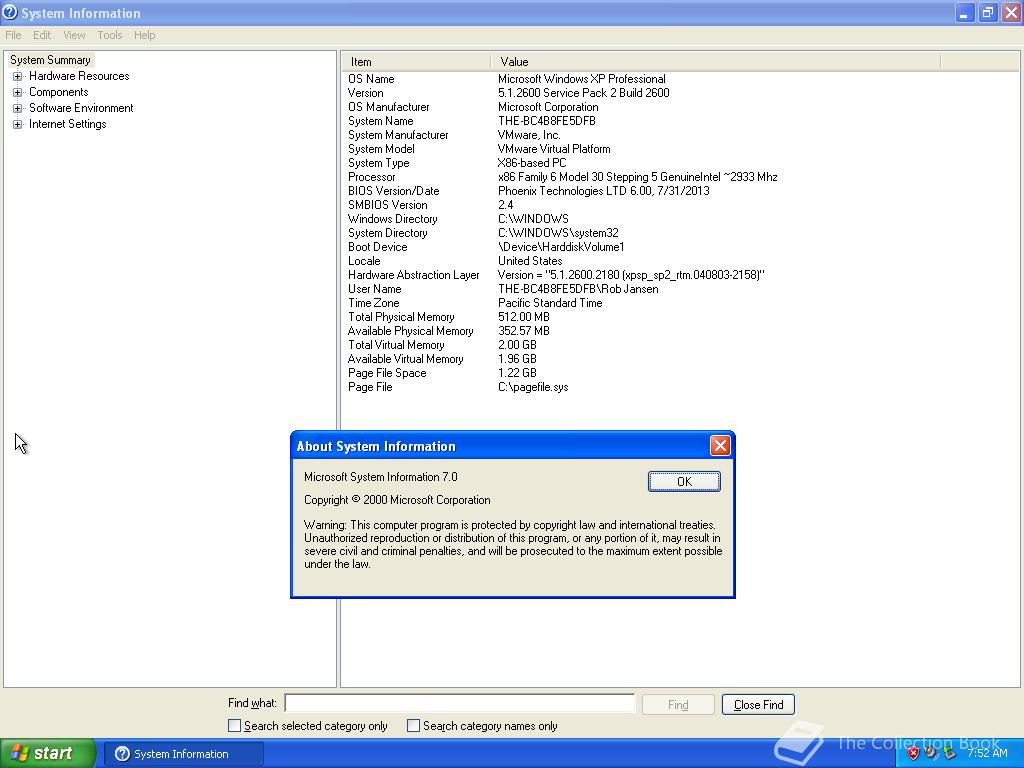Expand the Internet Settings node
This screenshot has width=1024, height=768.
(x=18, y=124)
